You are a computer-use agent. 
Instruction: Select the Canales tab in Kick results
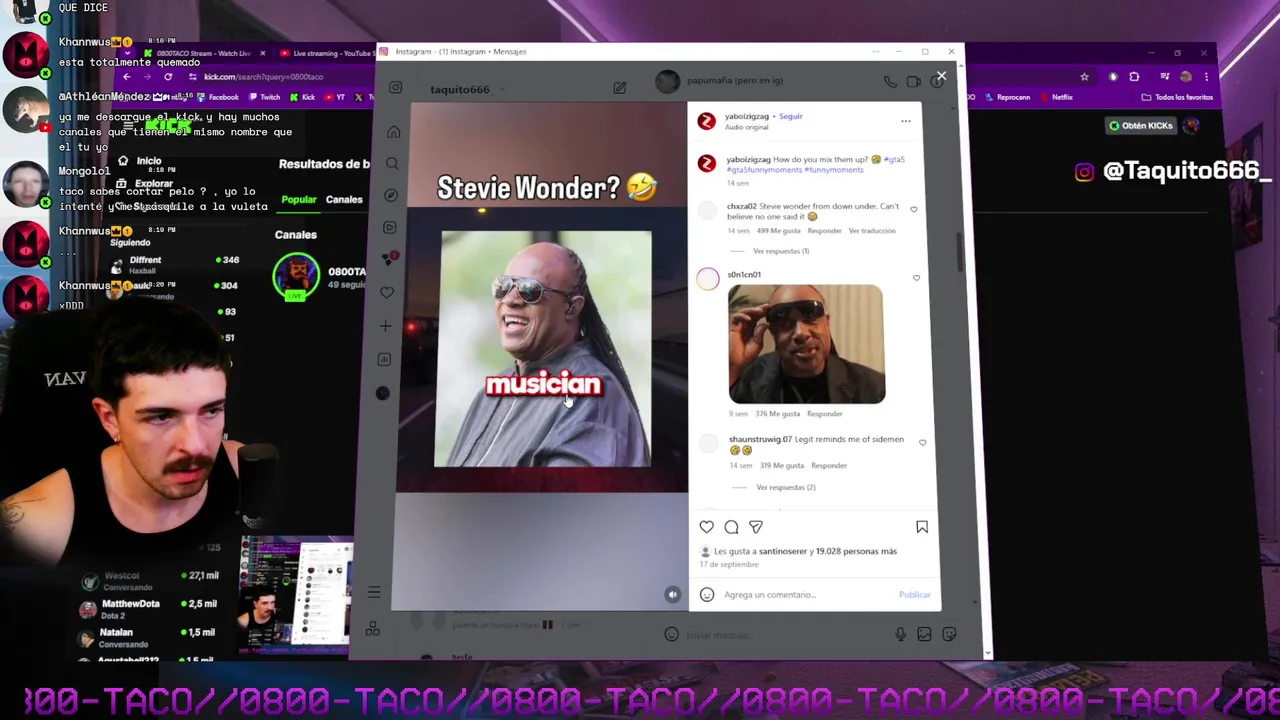343,199
